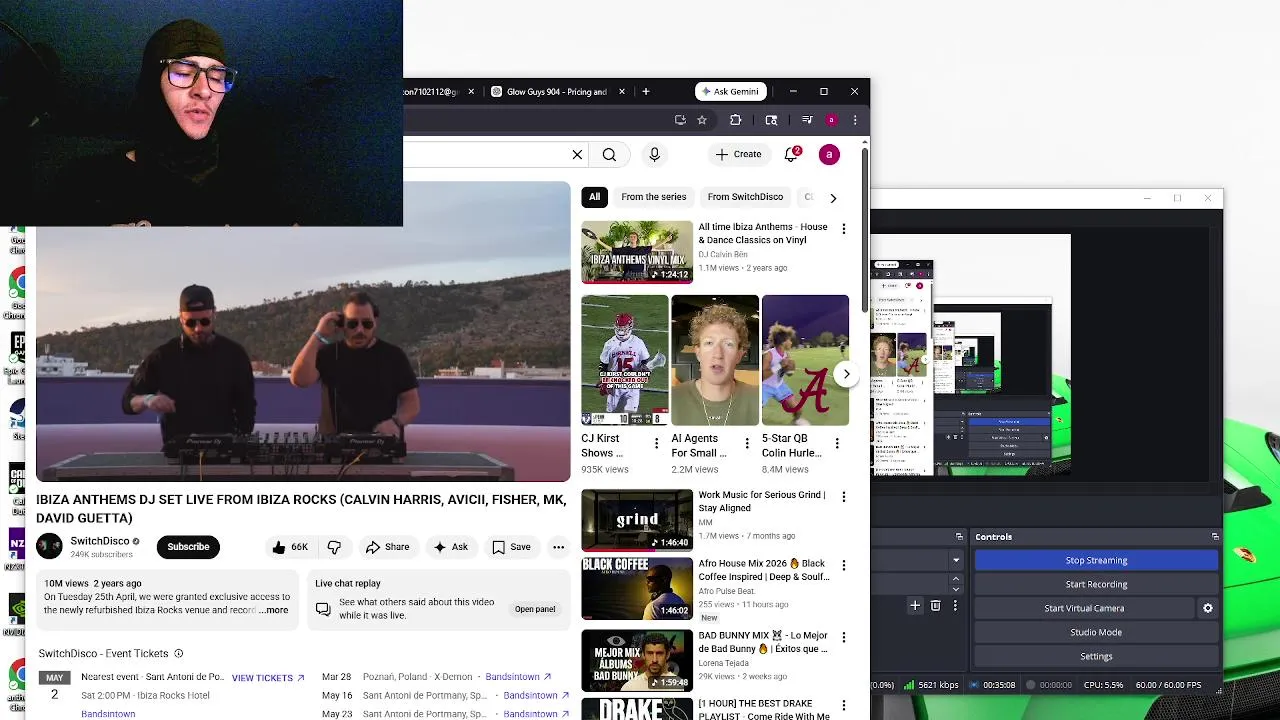The image size is (1280, 720).
Task: Click Start Virtual Camera in OBS
Action: [x=1084, y=608]
